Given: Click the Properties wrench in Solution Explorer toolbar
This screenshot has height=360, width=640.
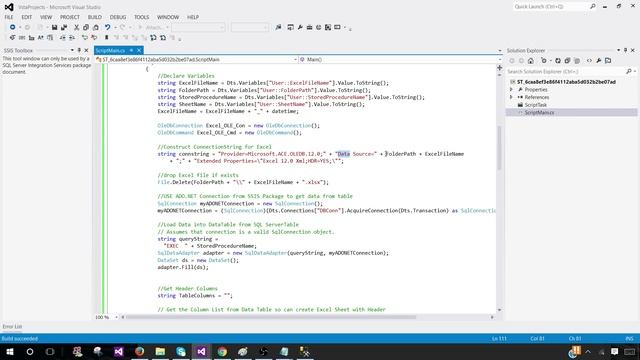Looking at the screenshot, I should click(598, 61).
